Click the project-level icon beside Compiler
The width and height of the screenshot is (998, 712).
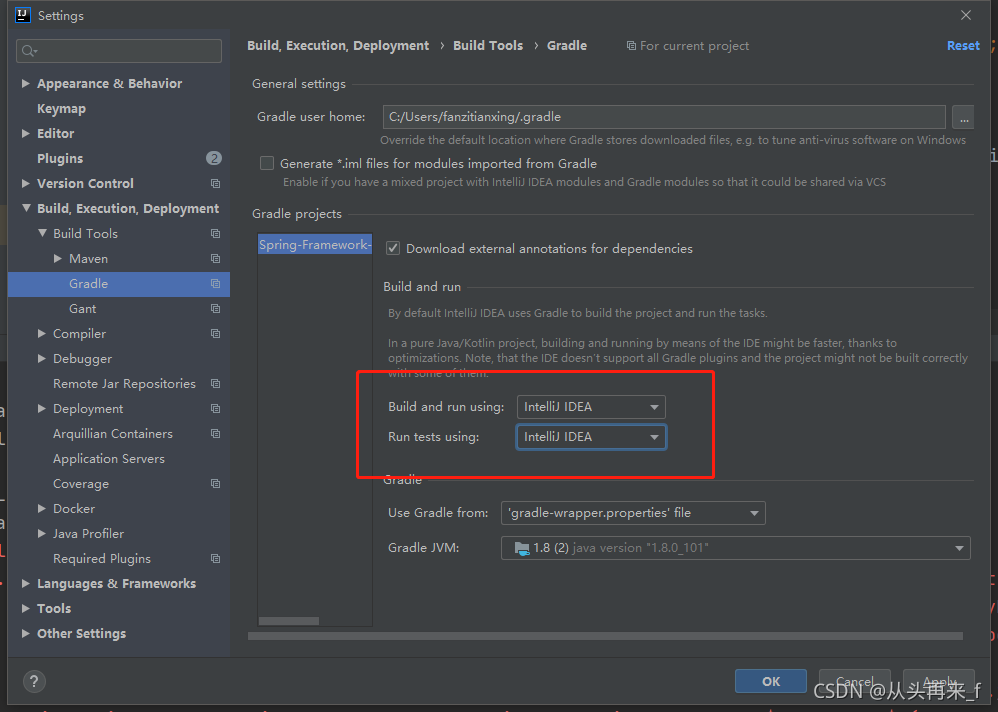(x=216, y=333)
